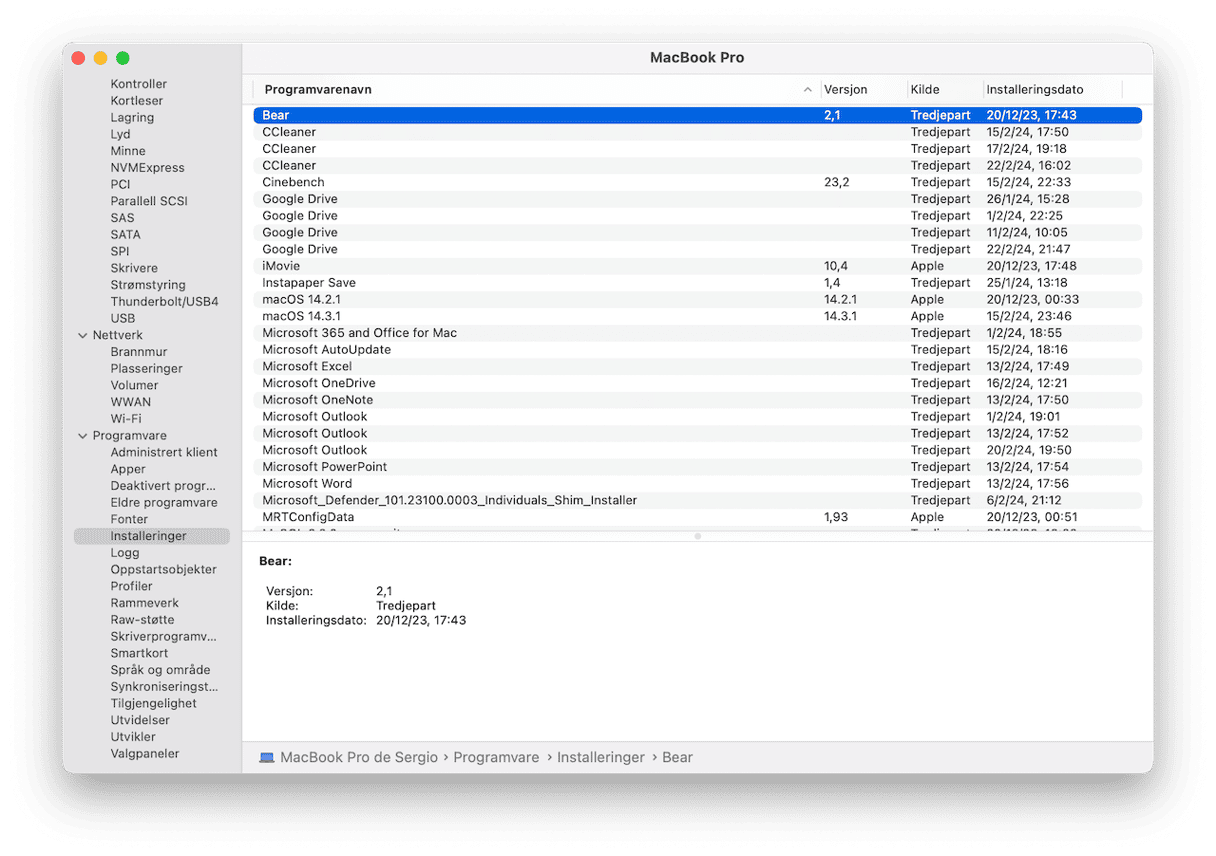Select USB in the sidebar
The height and width of the screenshot is (856, 1216).
122,318
